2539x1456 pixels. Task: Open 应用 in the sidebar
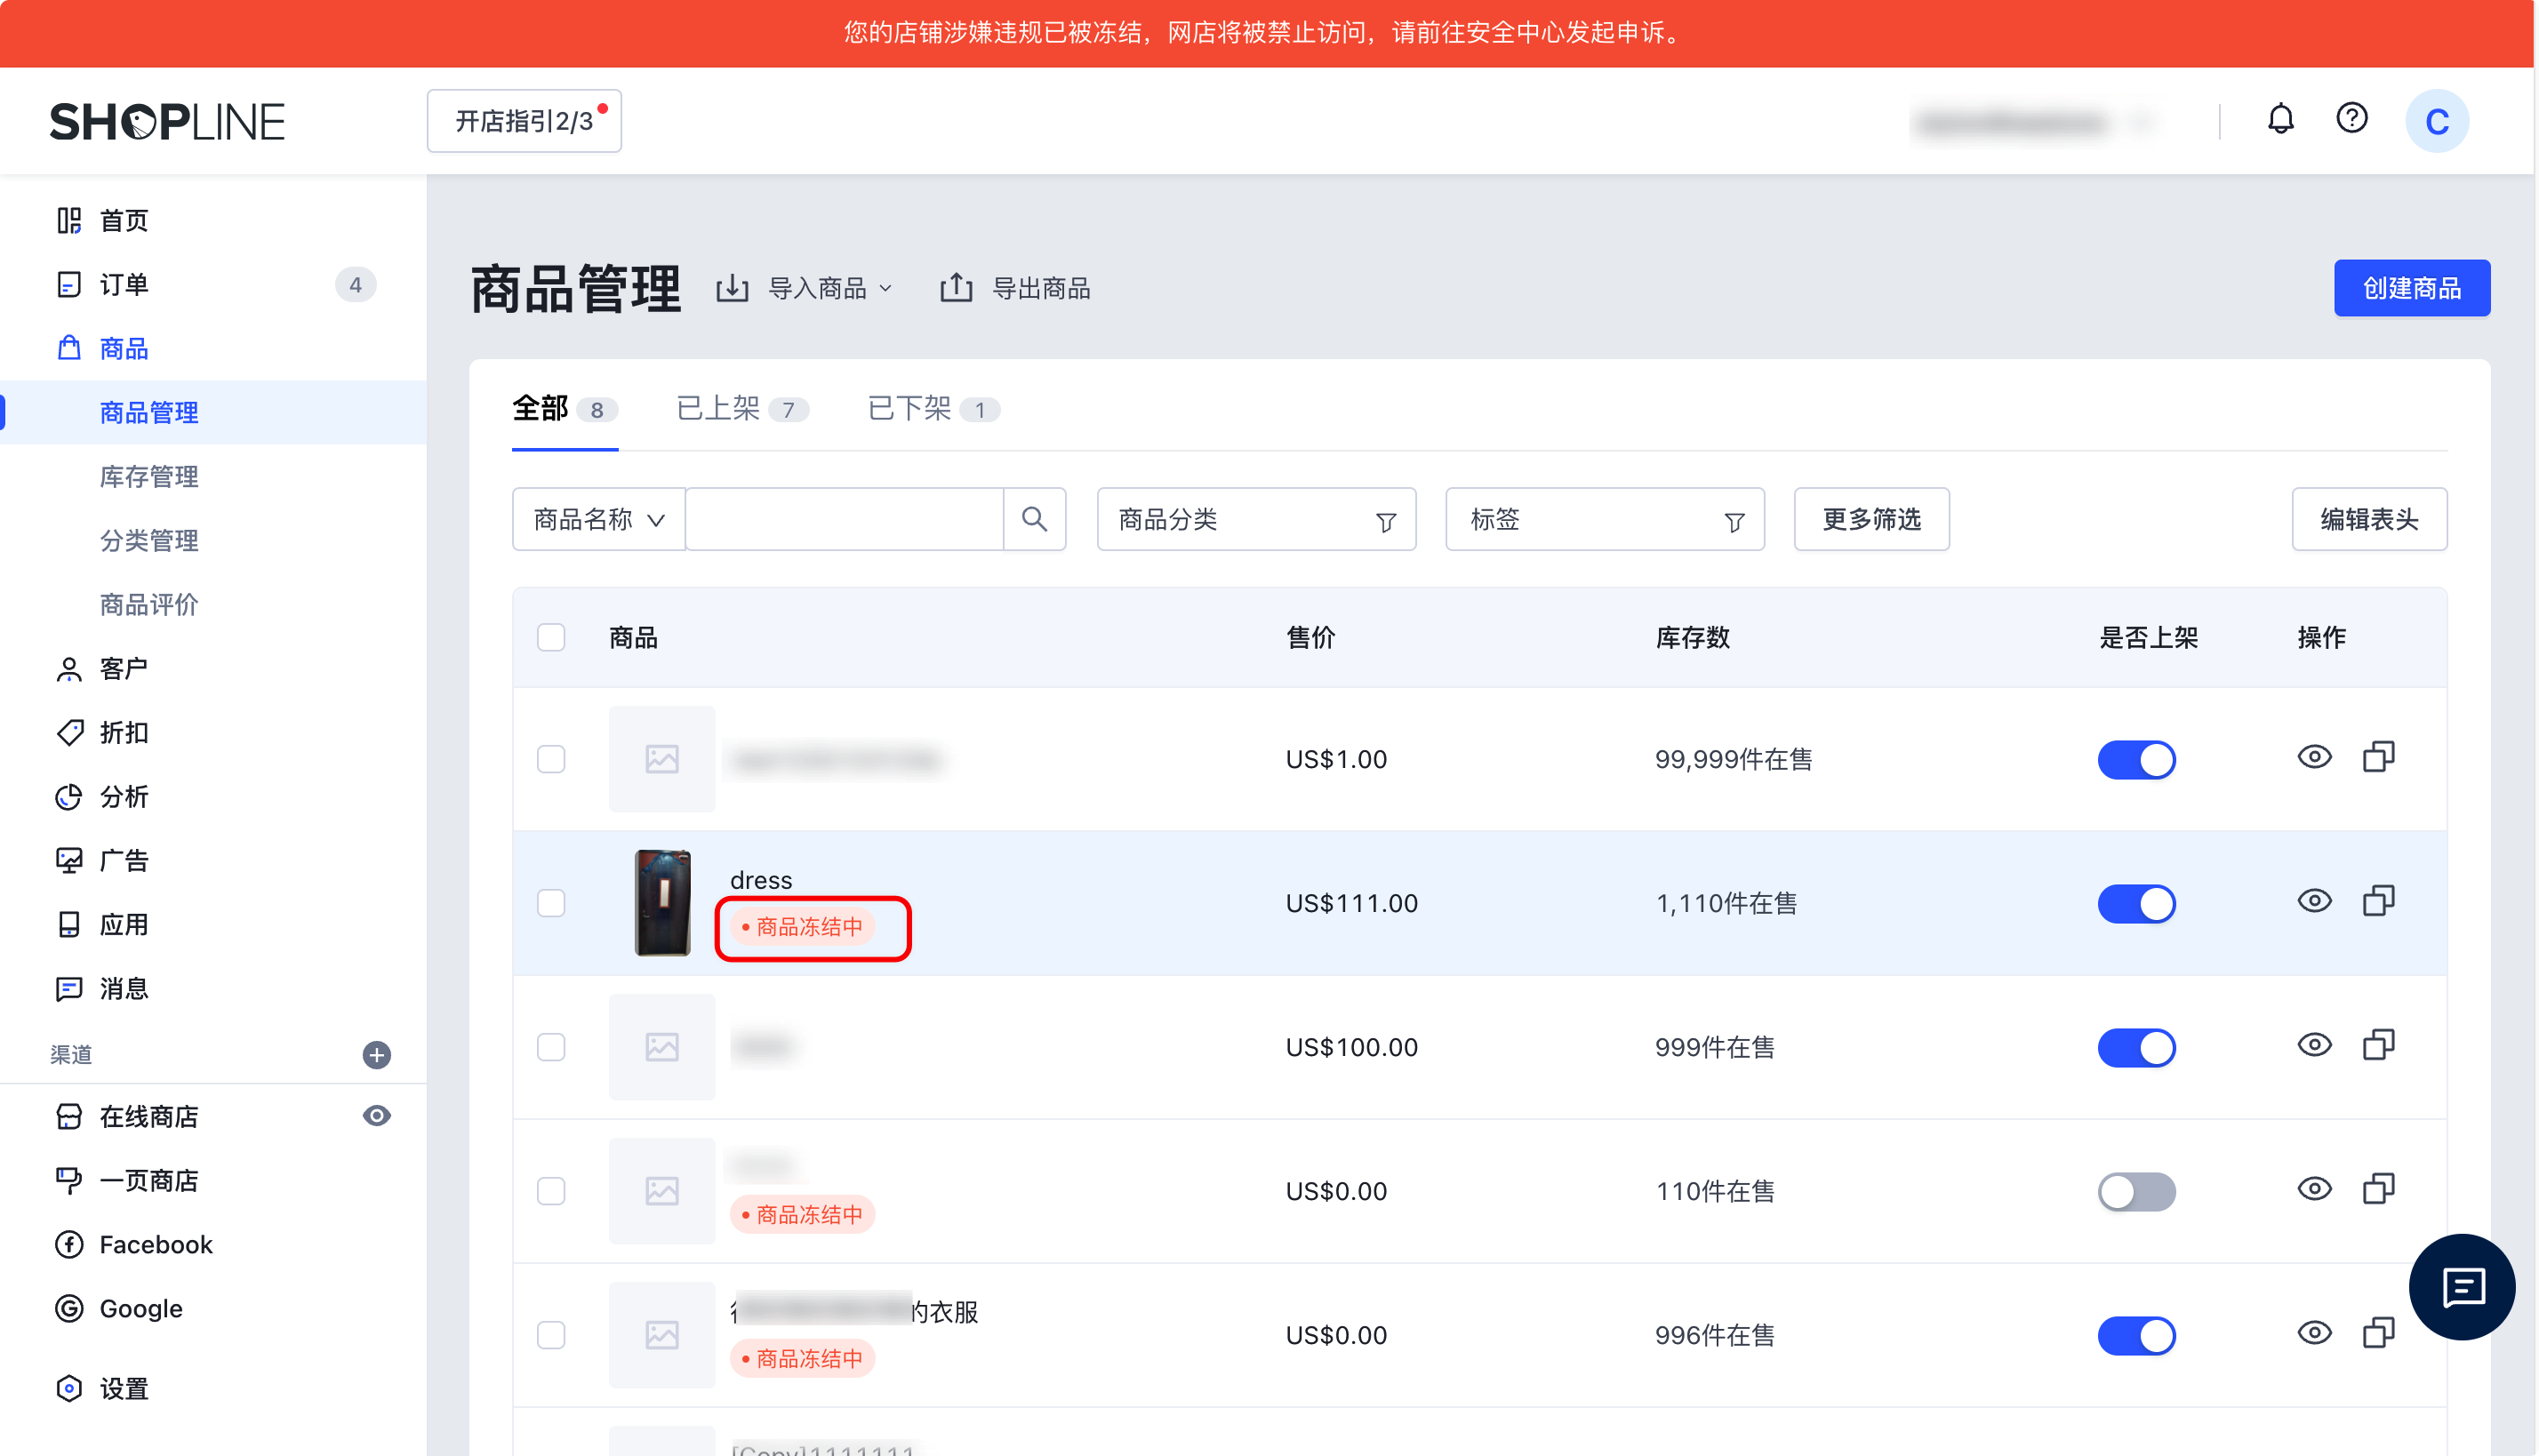[213, 924]
